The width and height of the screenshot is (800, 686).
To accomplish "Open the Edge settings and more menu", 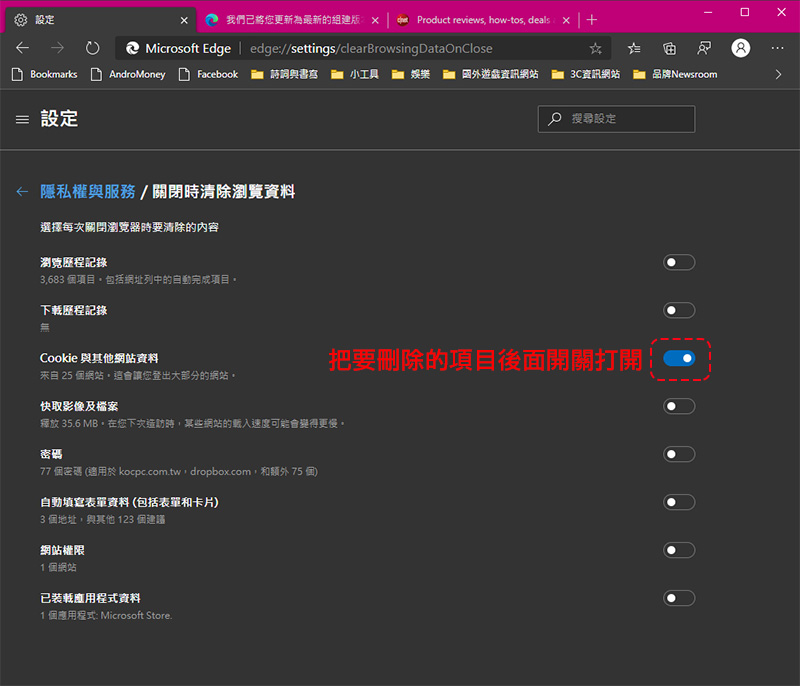I will click(777, 48).
